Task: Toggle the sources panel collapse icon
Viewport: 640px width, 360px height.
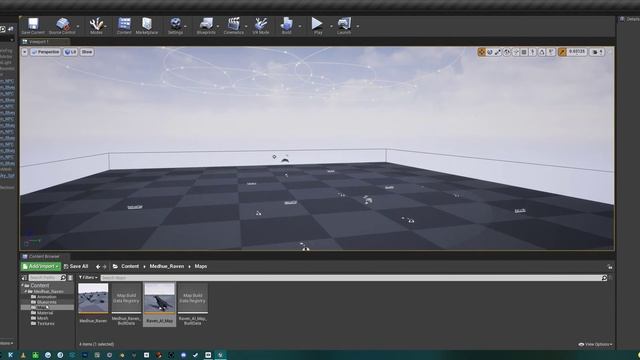Action: click(x=24, y=278)
